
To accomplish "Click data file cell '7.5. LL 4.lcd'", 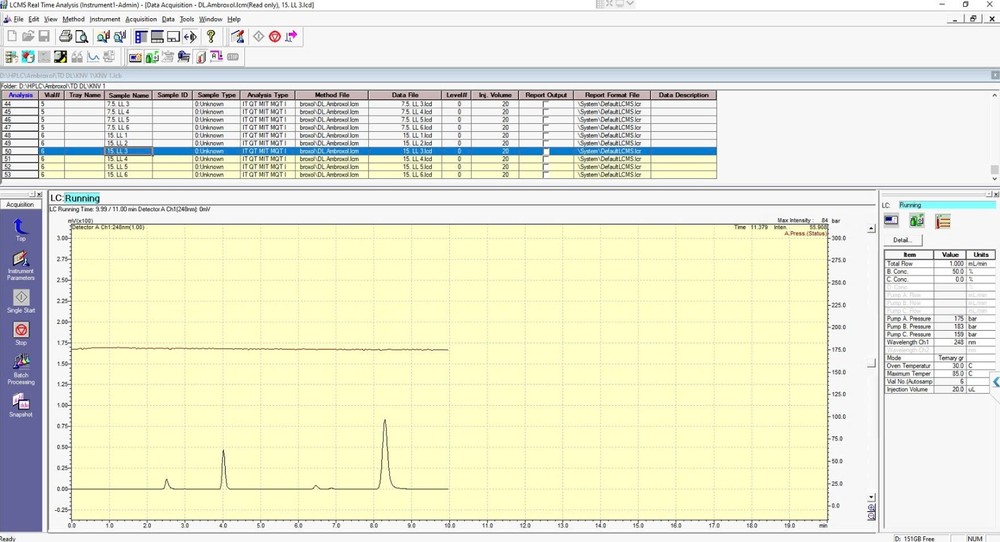I will pos(405,112).
